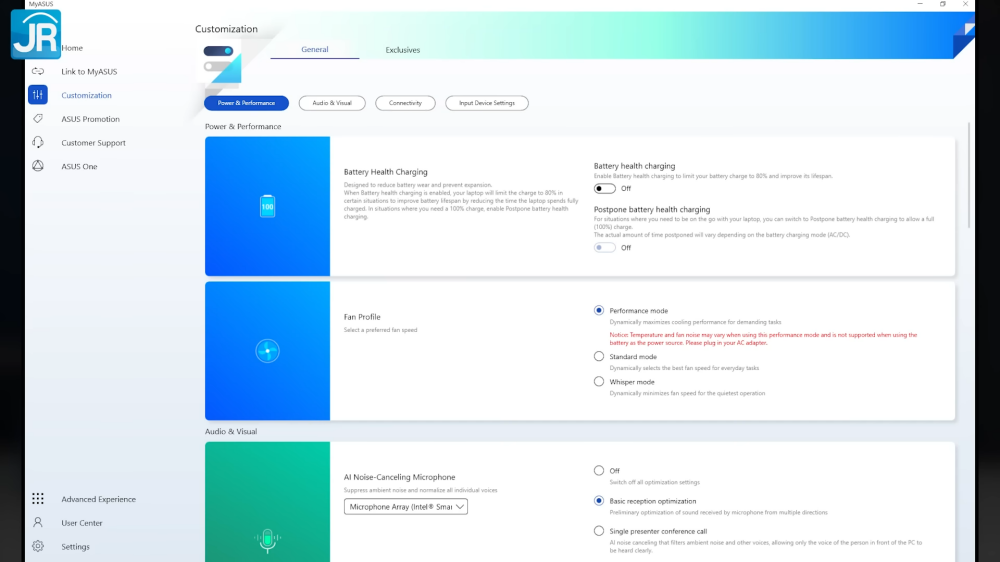Click the vertical scrollbar of the settings list
This screenshot has width=1000, height=562.
click(969, 175)
